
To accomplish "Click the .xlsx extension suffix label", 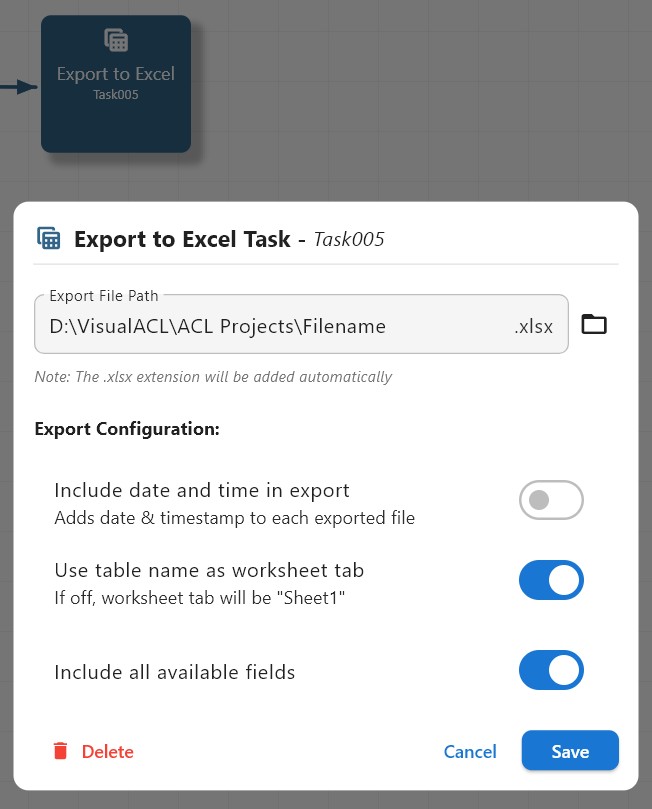I will click(x=533, y=326).
